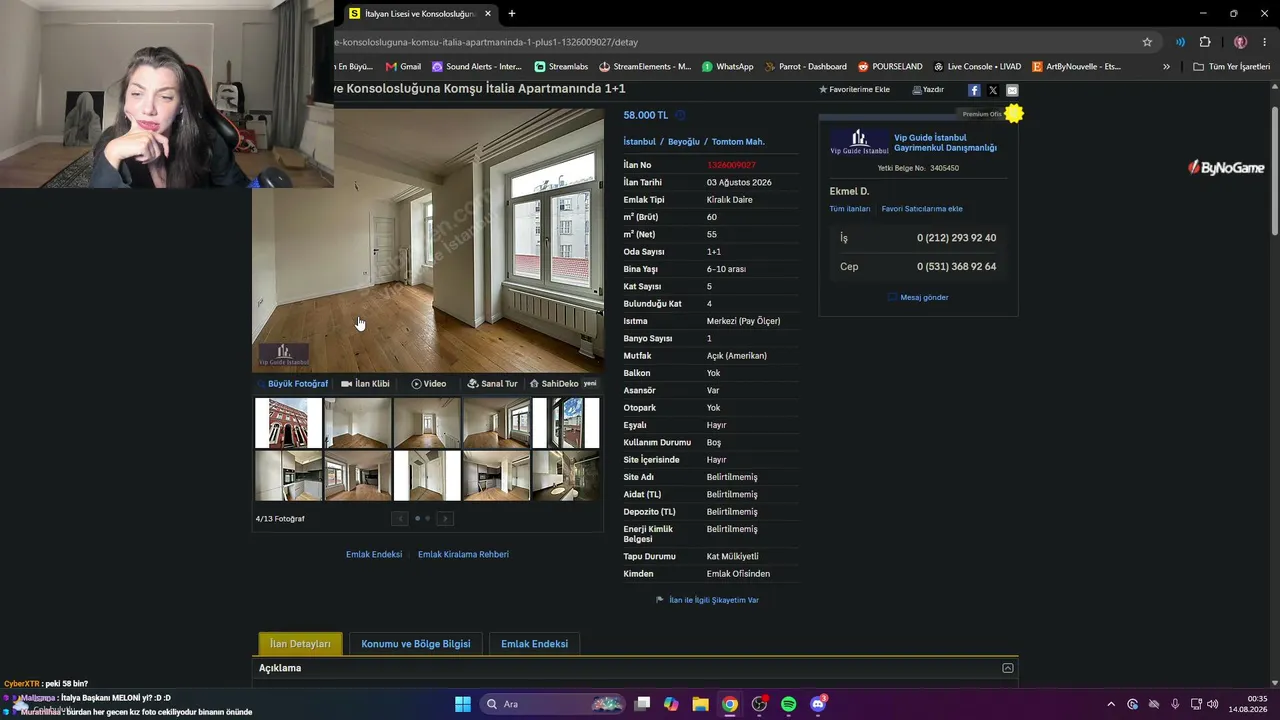Open the StreamElements bookmark
This screenshot has width=1280, height=720.
coord(645,67)
